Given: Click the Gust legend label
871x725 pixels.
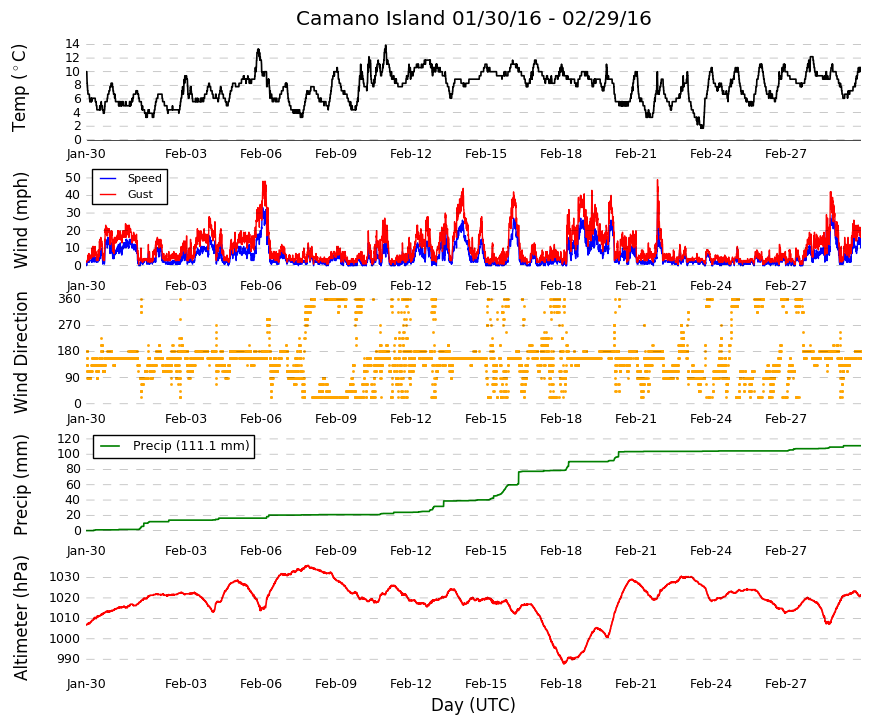Looking at the screenshot, I should 140,194.
